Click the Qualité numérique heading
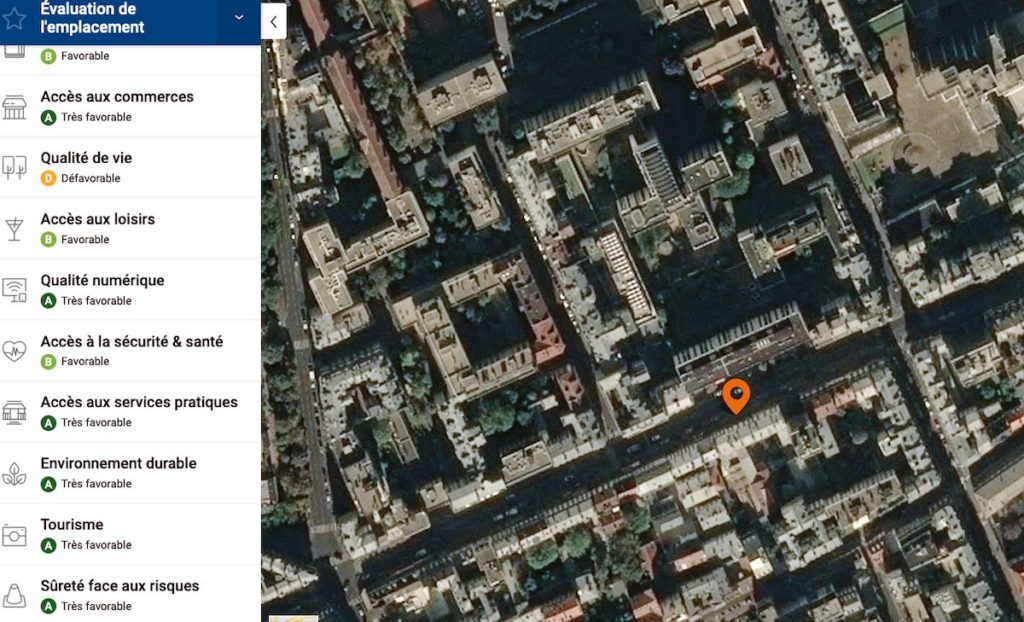Screen dimensions: 1024x622 (103, 280)
